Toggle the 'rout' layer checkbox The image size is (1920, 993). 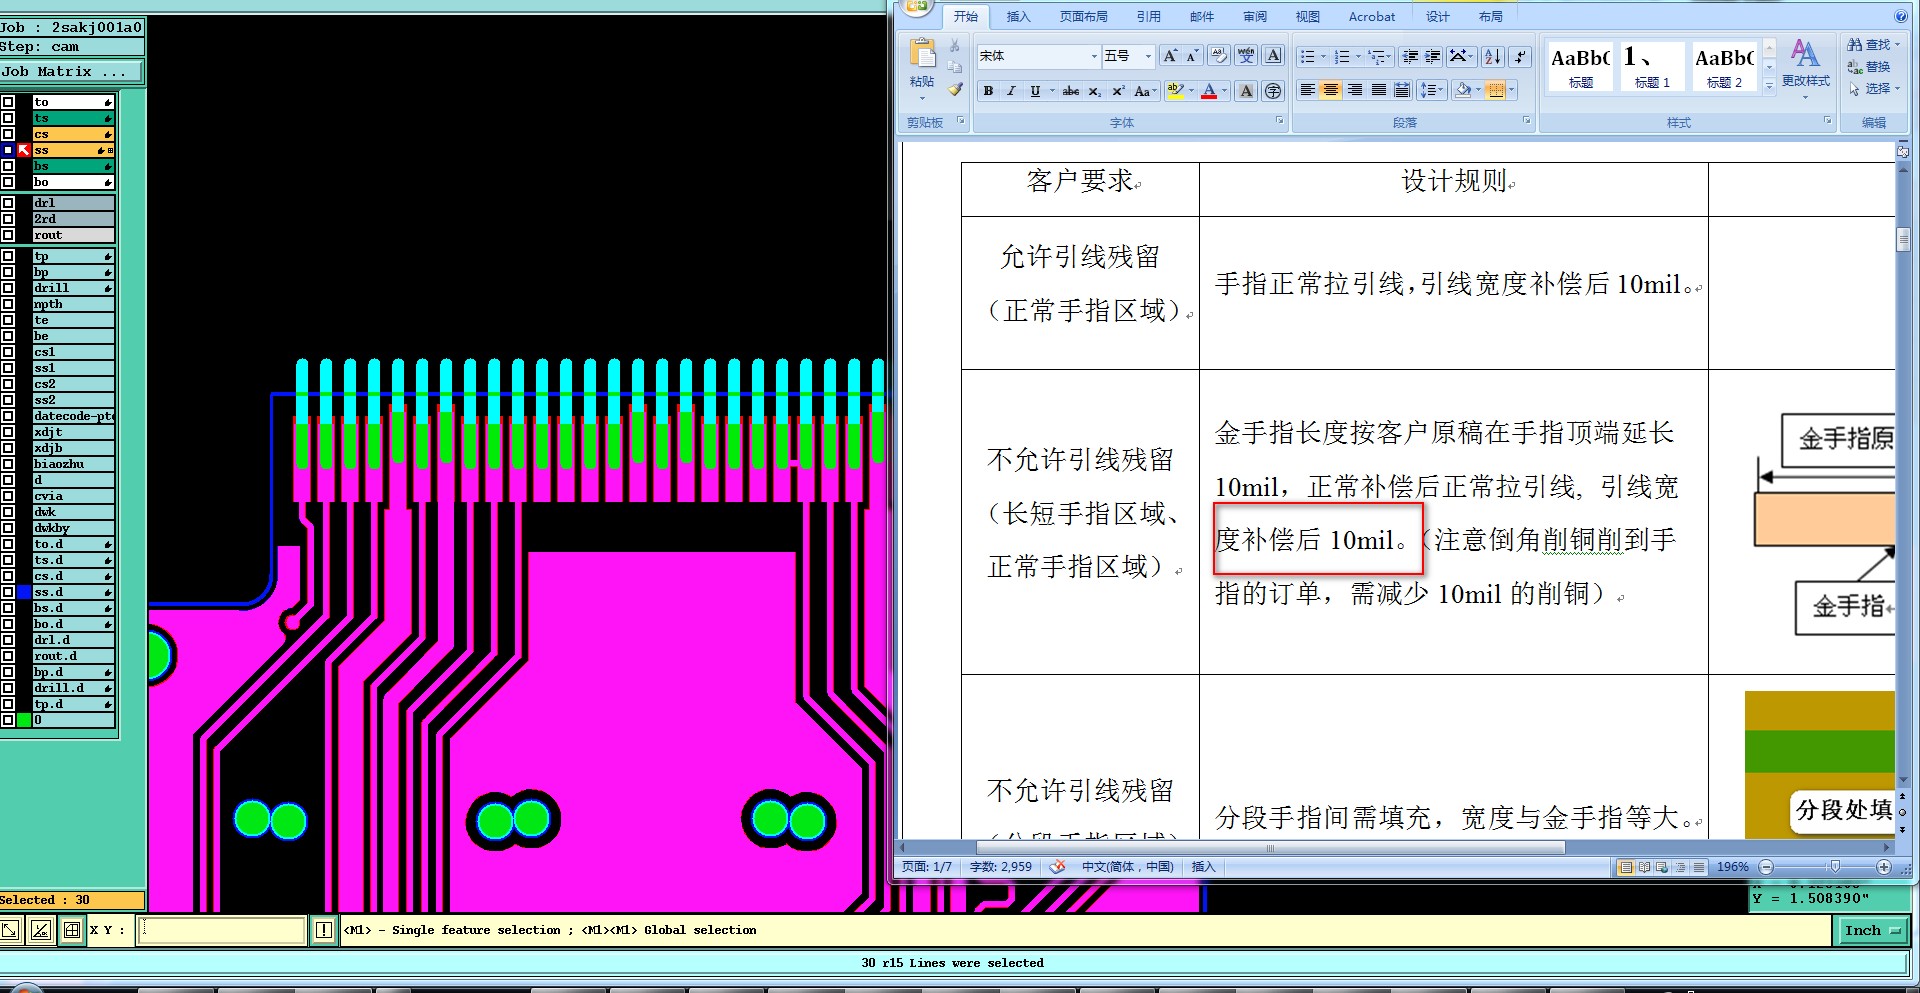coord(8,235)
